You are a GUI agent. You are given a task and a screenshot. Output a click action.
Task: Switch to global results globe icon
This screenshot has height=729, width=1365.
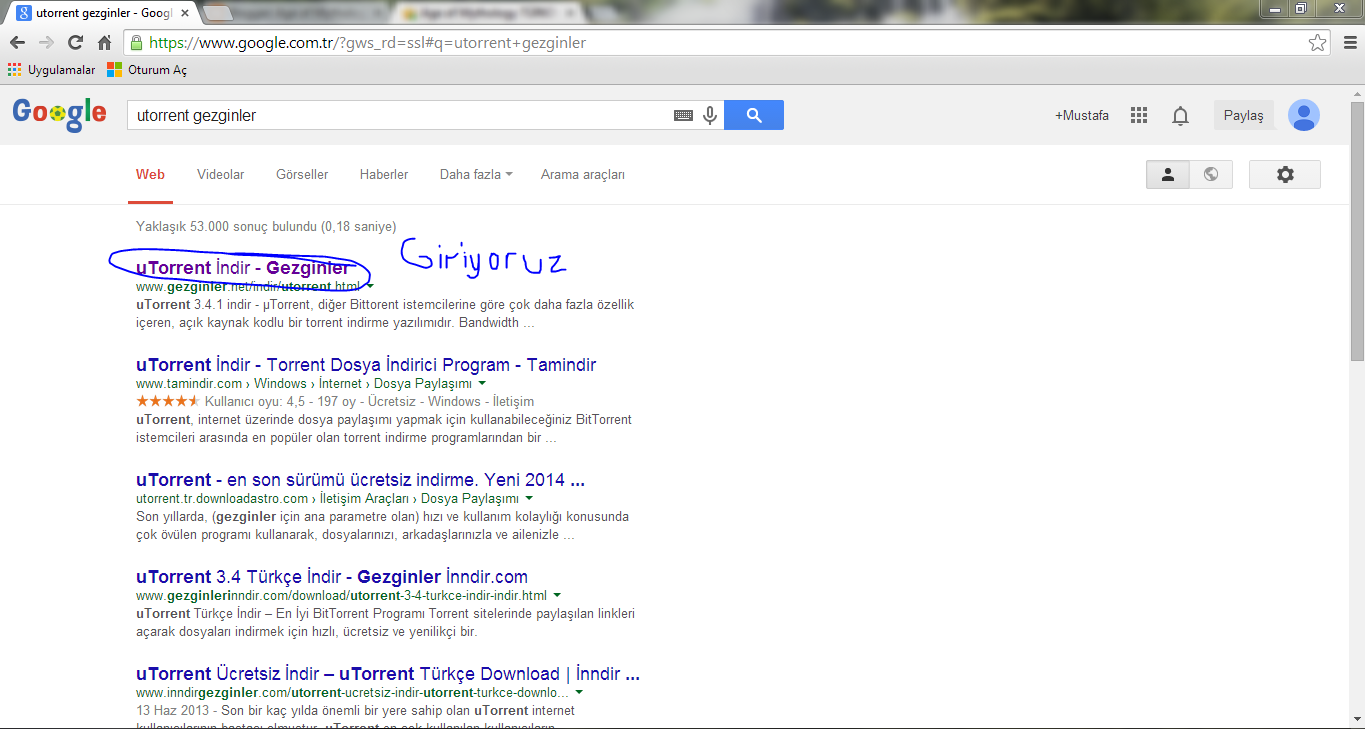click(1211, 174)
